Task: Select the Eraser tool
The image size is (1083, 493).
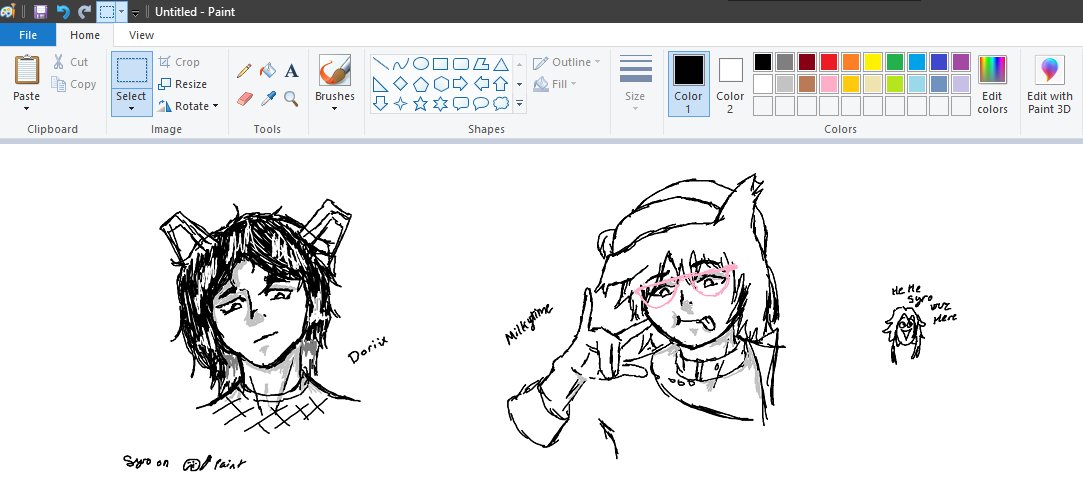Action: coord(245,99)
